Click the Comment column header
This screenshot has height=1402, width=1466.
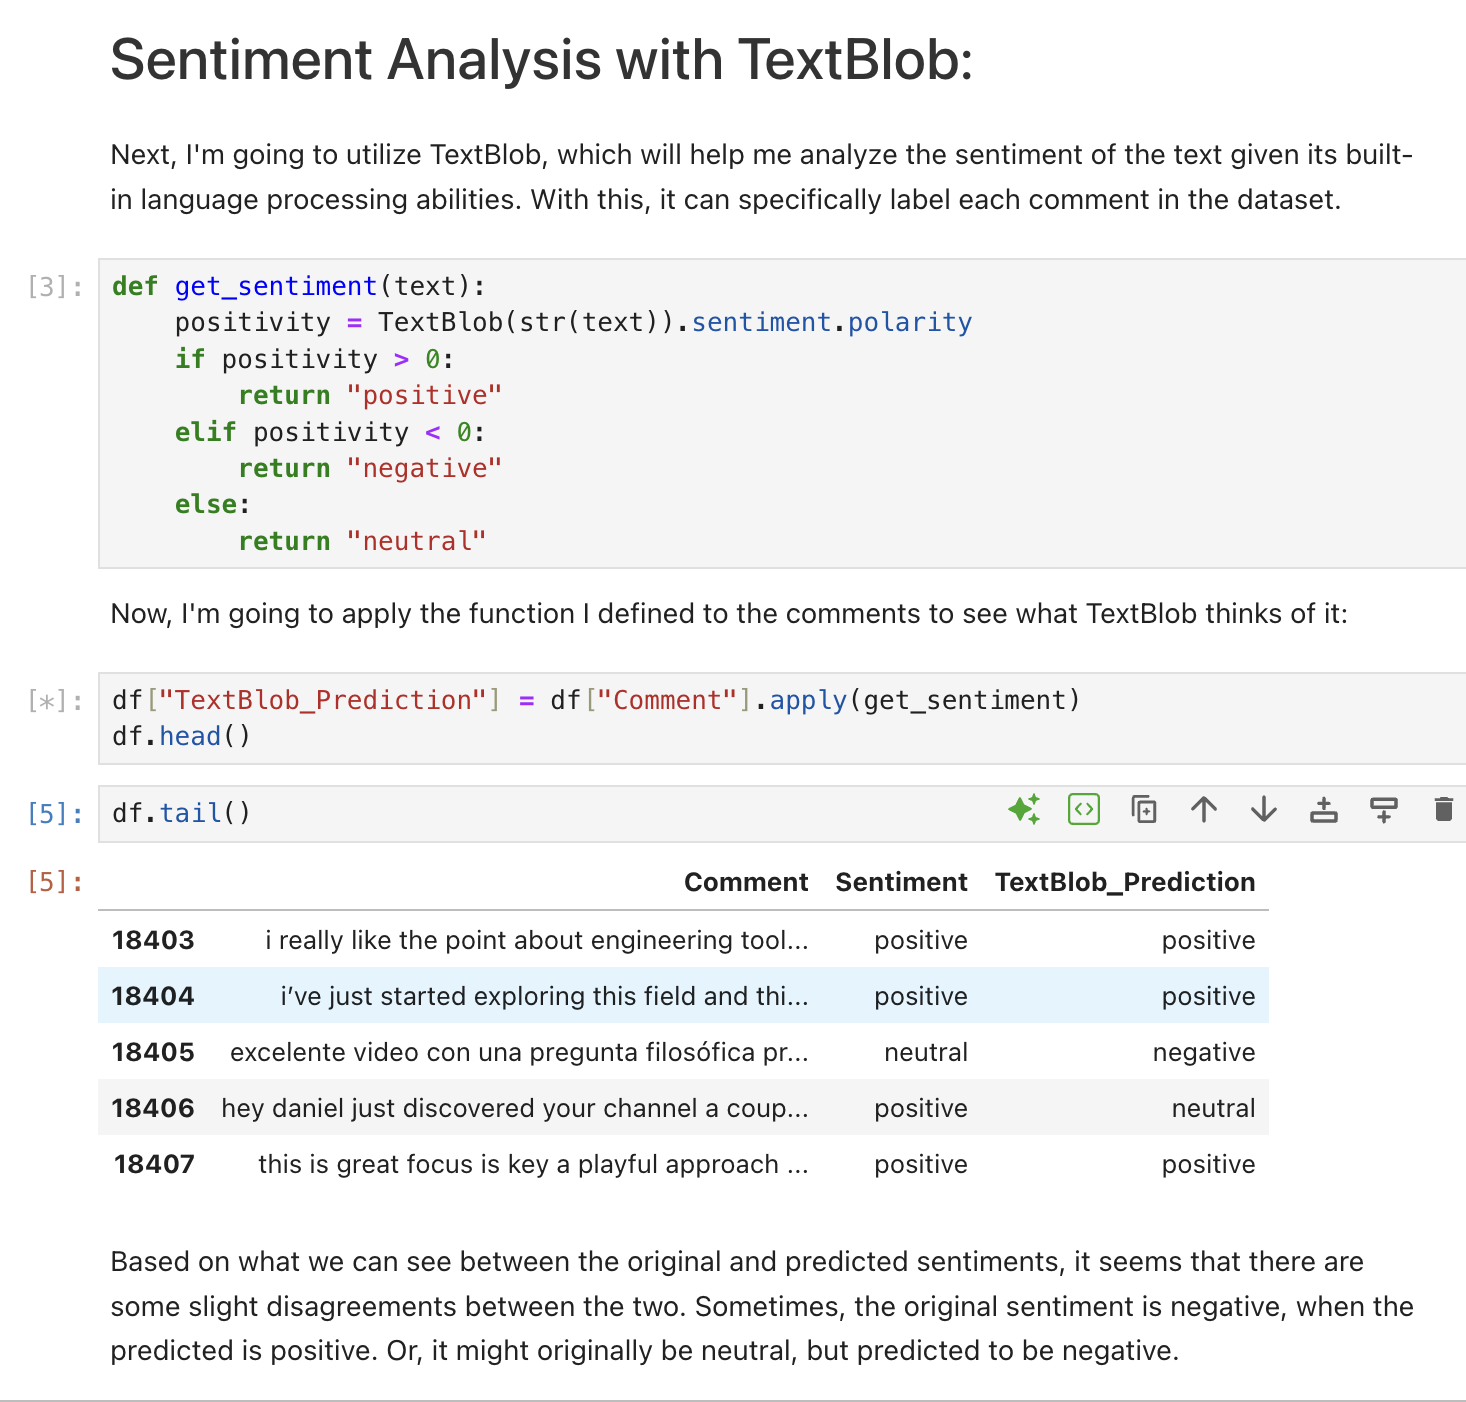[x=746, y=882]
